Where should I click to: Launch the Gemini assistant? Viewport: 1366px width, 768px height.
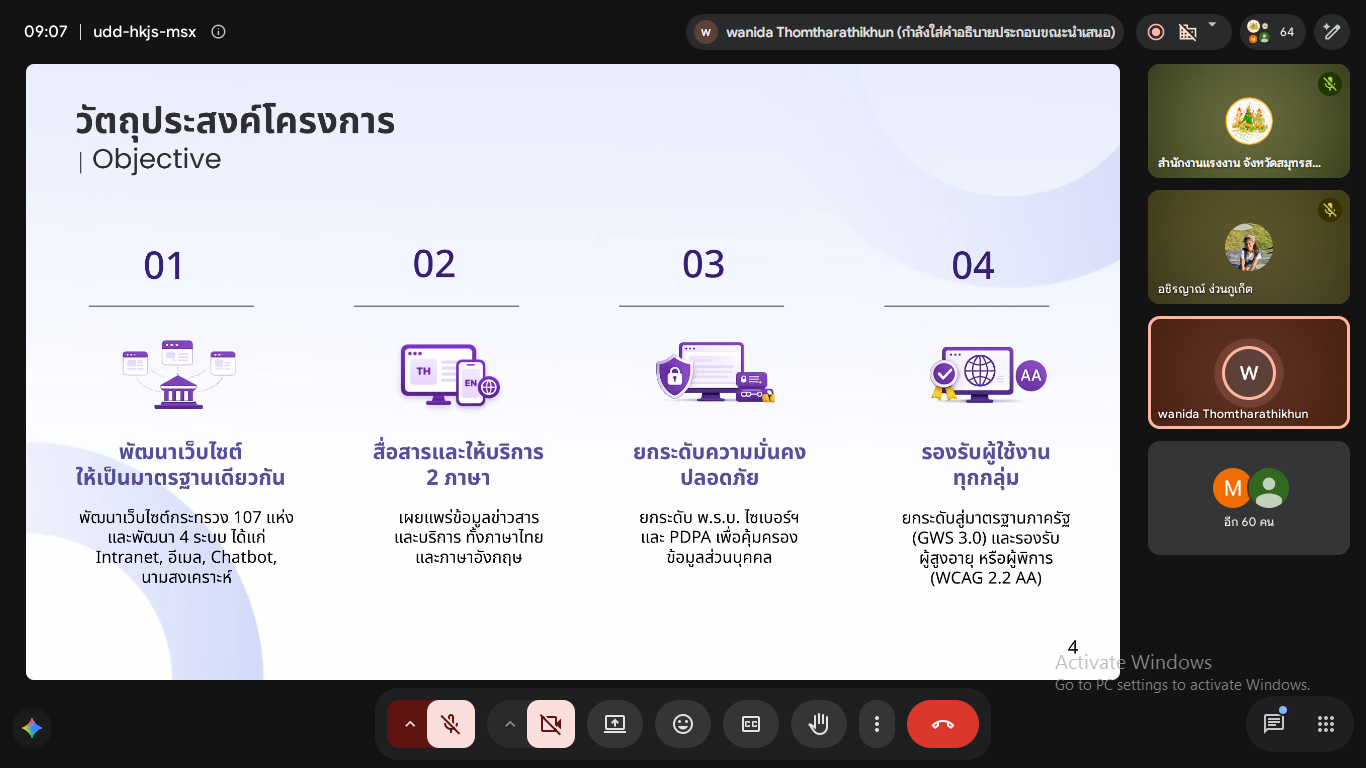(x=32, y=728)
